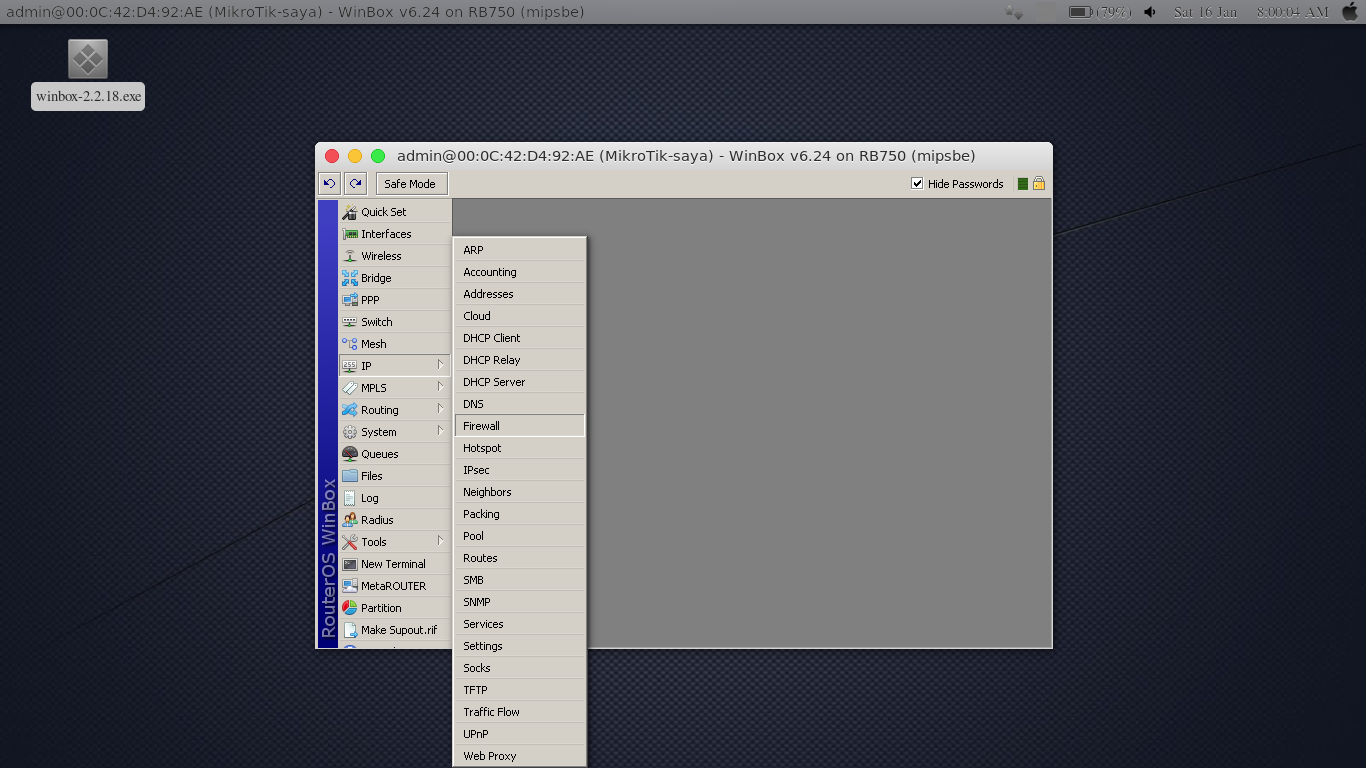1366x768 pixels.
Task: Open UPnP in the IP submenu
Action: coord(520,734)
